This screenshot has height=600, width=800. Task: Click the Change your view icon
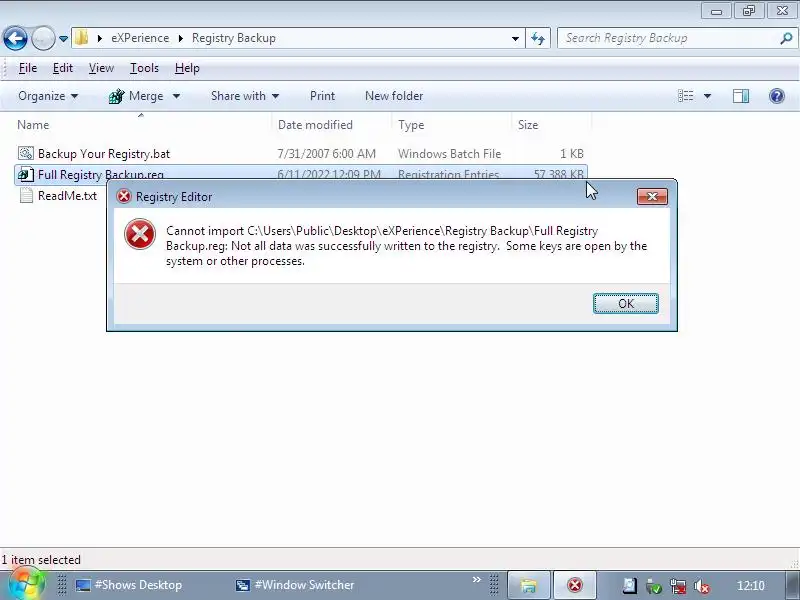click(686, 96)
